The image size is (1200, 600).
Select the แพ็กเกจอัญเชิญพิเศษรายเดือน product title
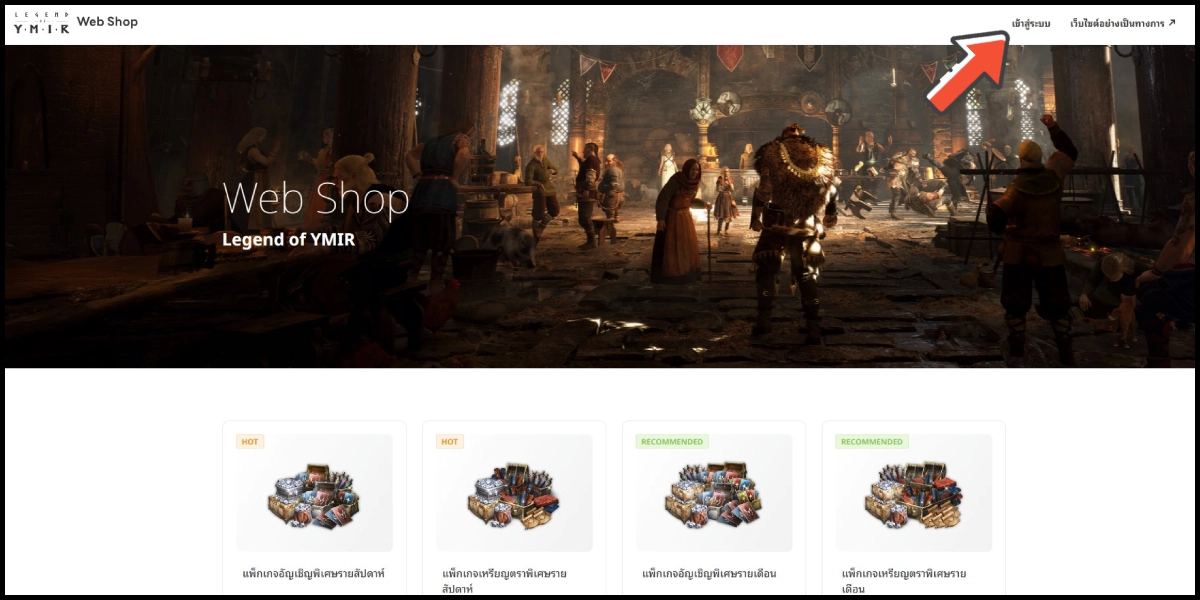click(x=709, y=574)
